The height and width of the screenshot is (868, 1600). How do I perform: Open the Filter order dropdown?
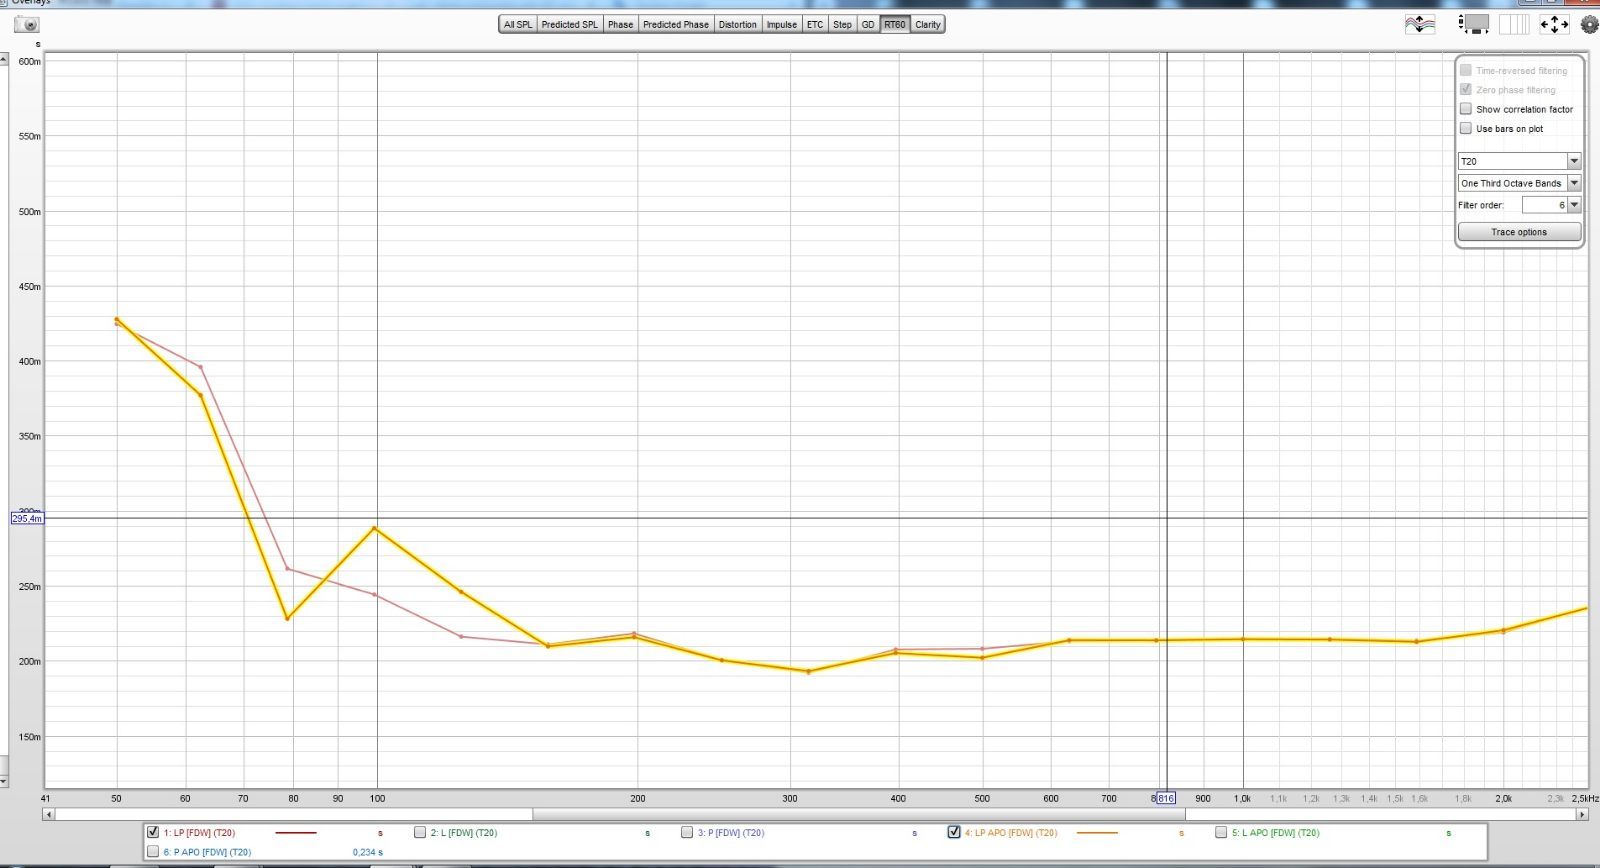(1551, 205)
